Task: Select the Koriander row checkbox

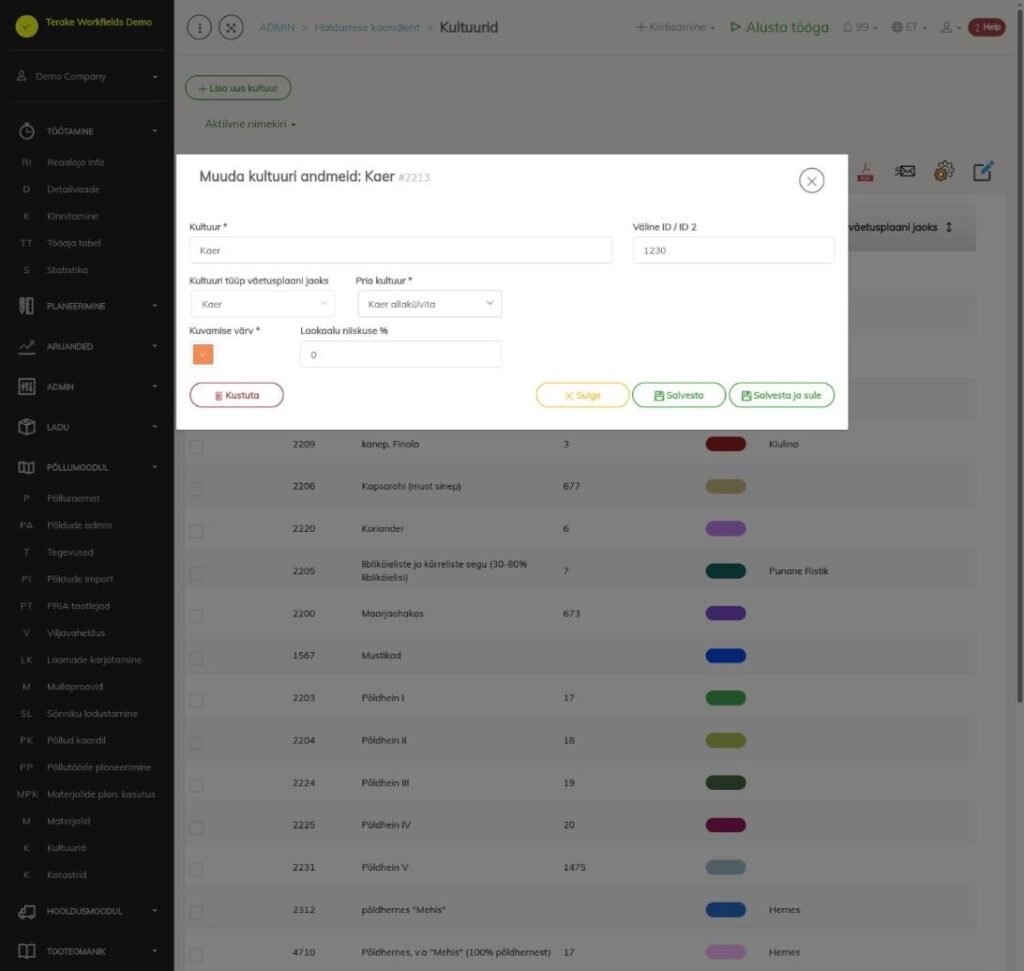Action: point(197,530)
